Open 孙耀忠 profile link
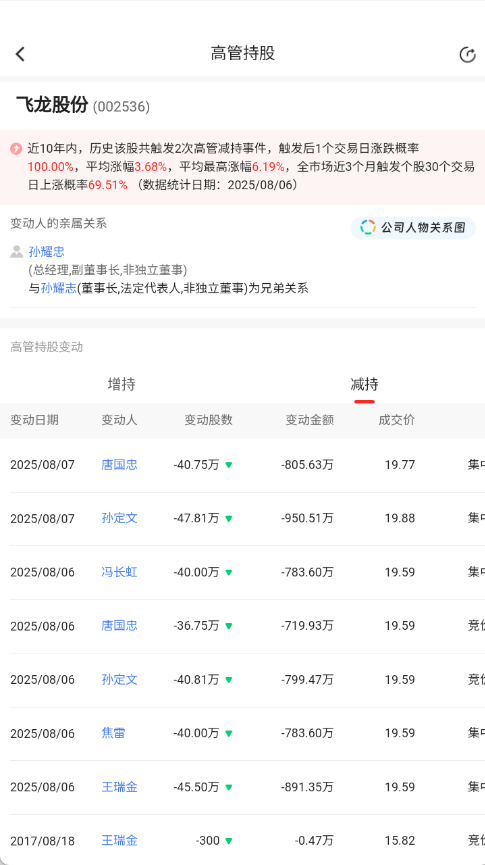 click(47, 252)
